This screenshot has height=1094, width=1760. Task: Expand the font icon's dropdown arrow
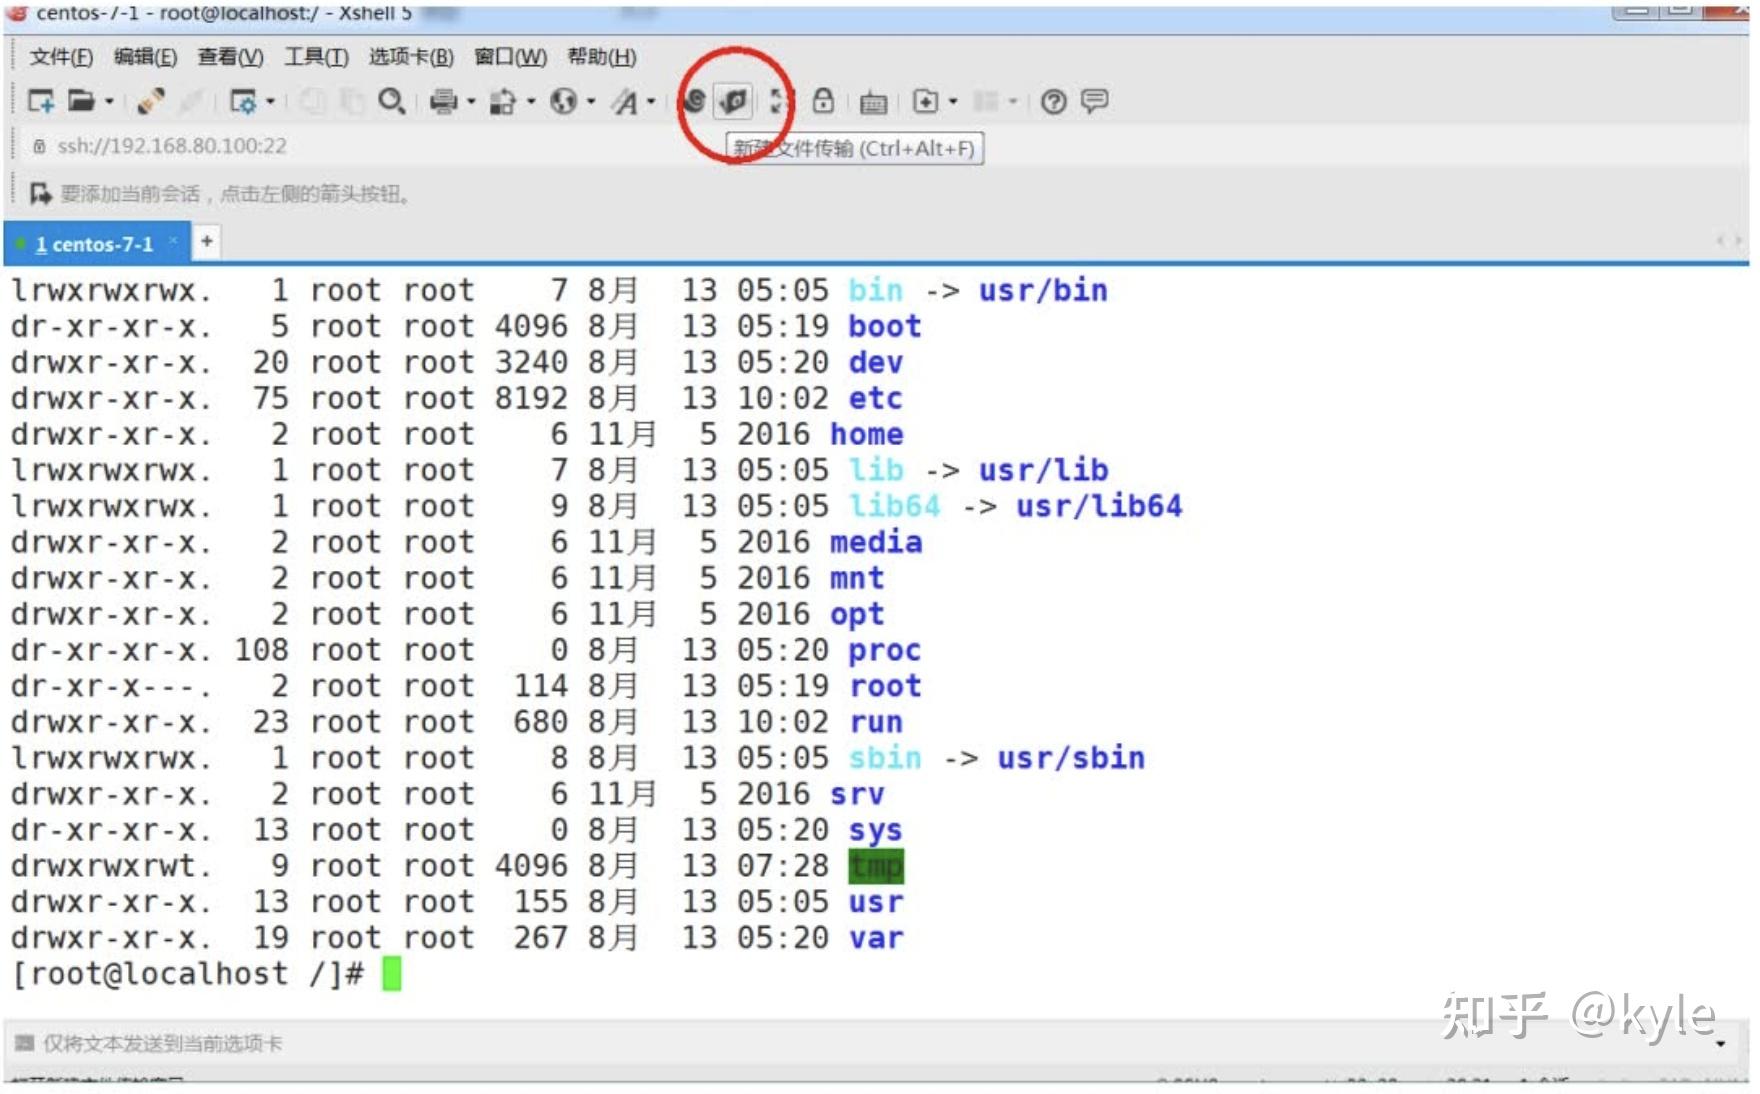click(x=652, y=101)
